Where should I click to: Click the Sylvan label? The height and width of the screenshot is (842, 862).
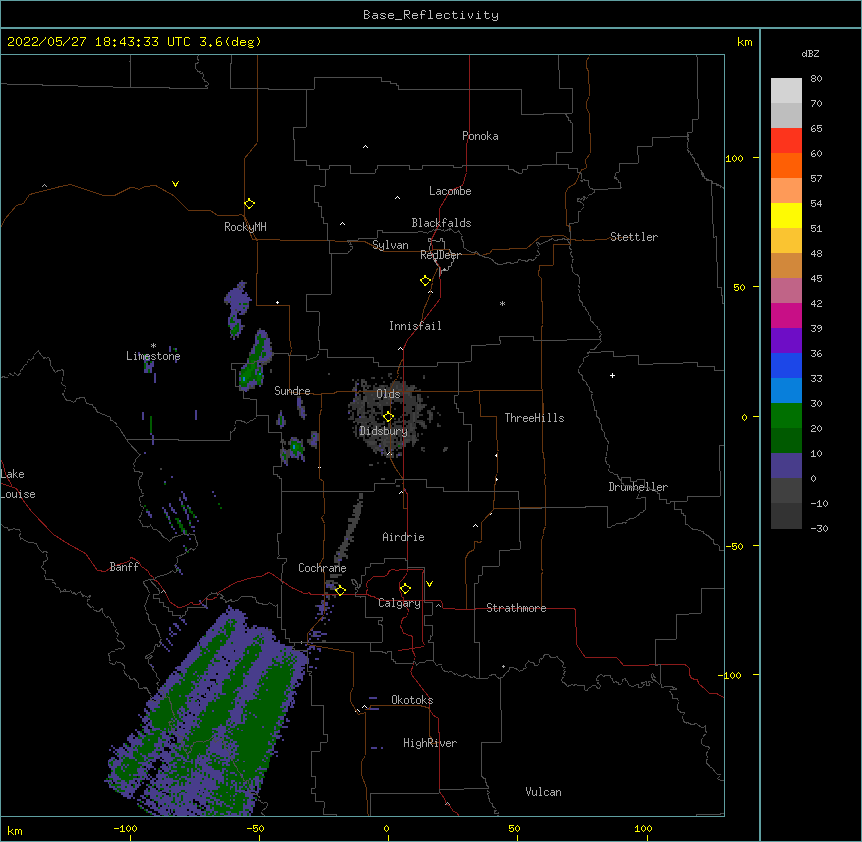coord(390,245)
